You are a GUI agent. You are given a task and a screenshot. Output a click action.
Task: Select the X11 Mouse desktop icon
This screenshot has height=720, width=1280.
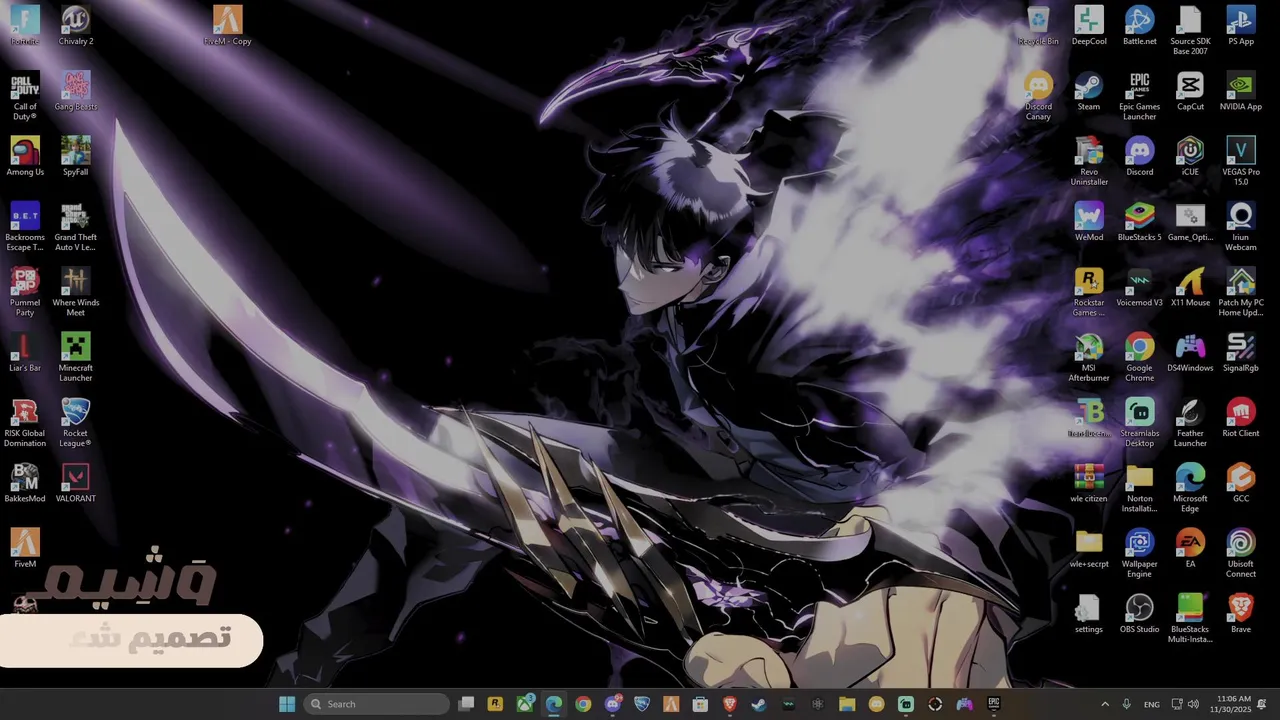[x=1190, y=287]
